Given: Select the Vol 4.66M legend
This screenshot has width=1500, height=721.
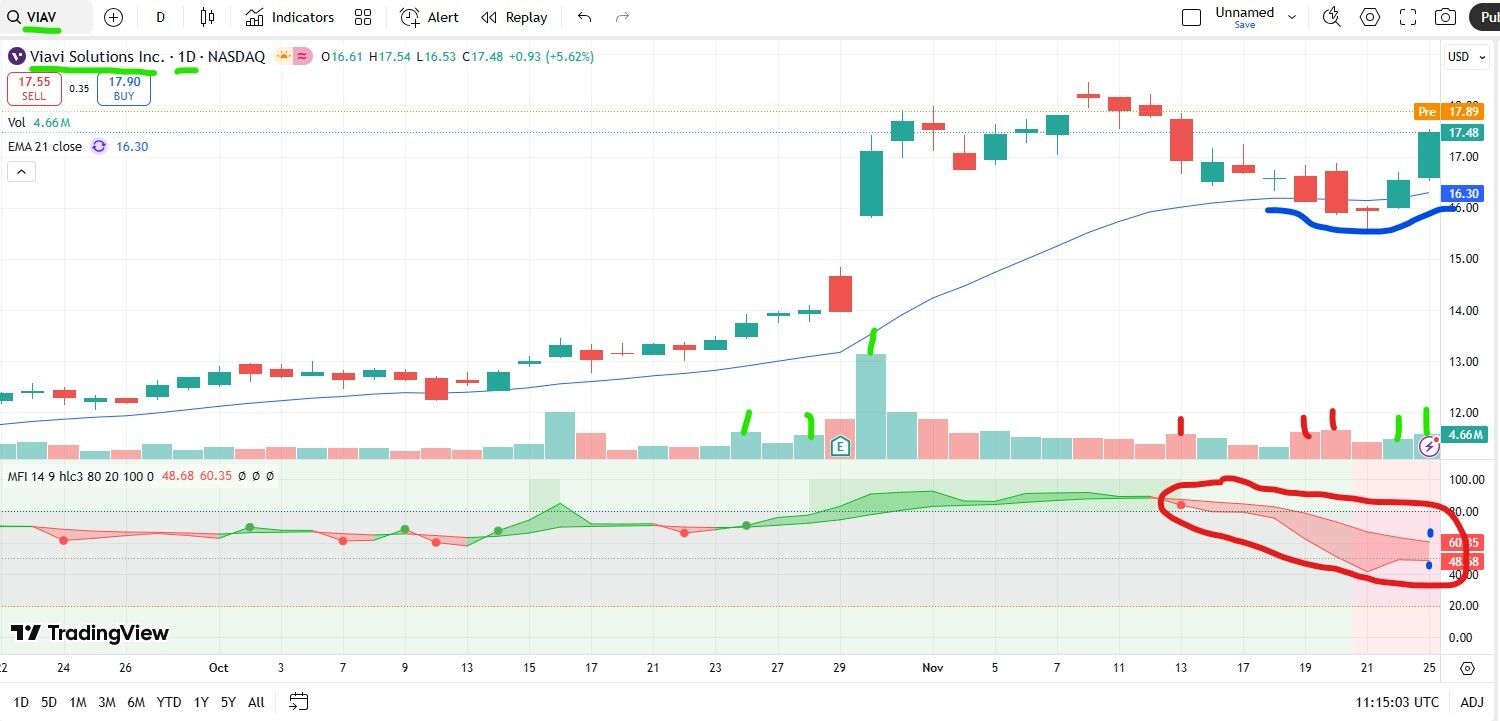Looking at the screenshot, I should click(39, 123).
